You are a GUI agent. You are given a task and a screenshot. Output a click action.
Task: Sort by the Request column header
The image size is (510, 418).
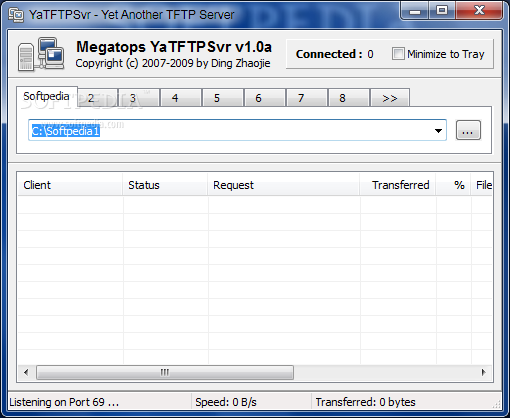click(283, 185)
